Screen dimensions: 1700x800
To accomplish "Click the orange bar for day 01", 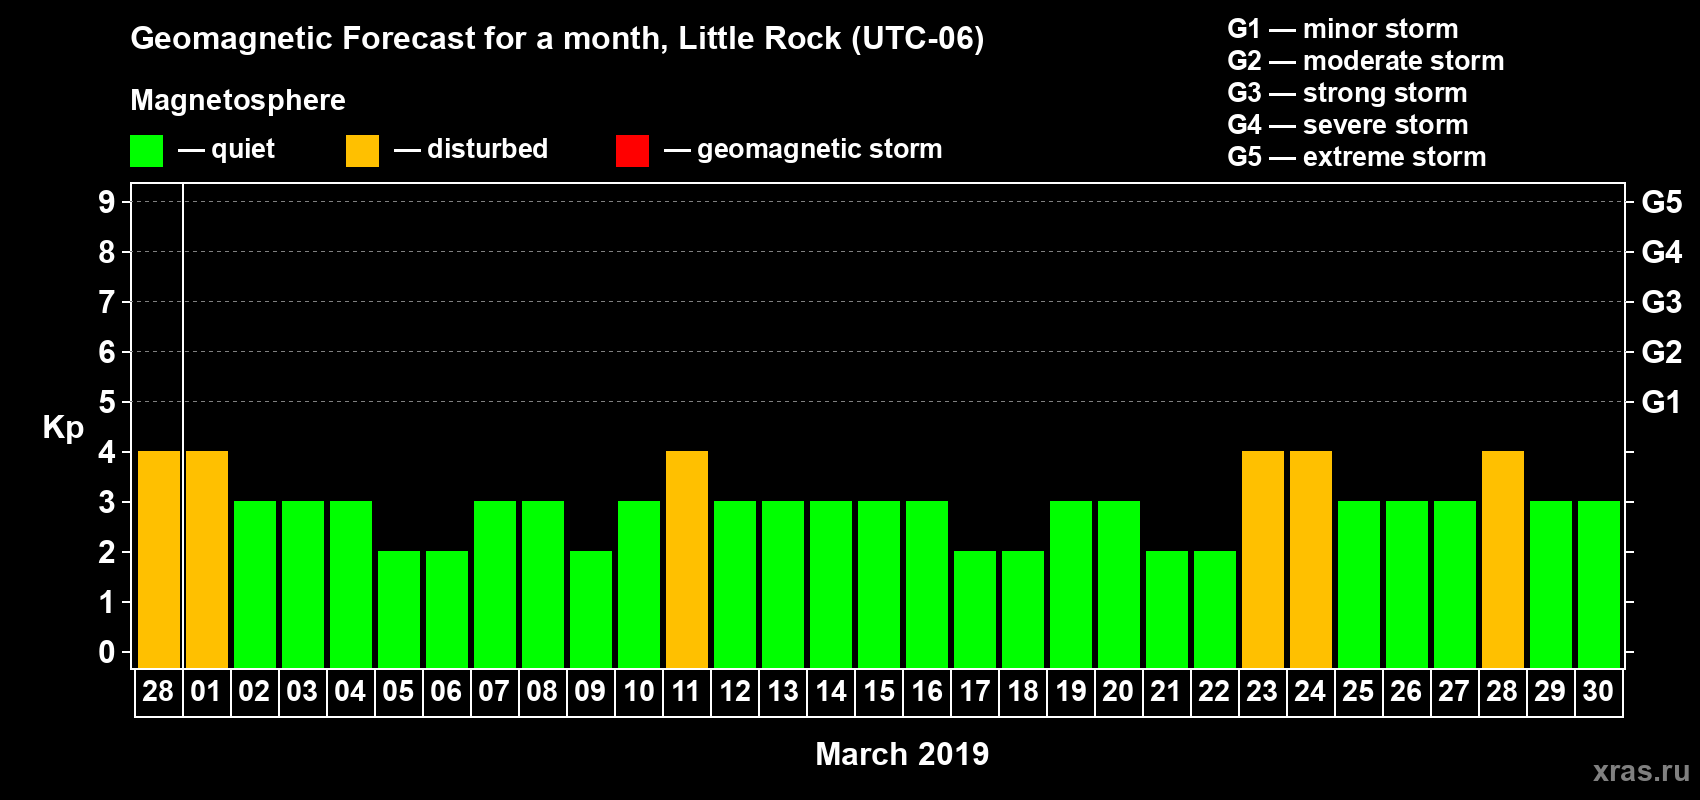I will tap(207, 559).
